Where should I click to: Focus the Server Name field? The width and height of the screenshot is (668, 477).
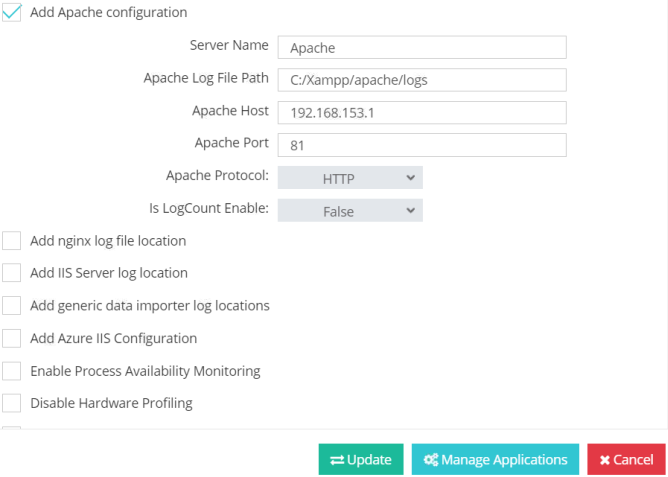click(x=422, y=47)
